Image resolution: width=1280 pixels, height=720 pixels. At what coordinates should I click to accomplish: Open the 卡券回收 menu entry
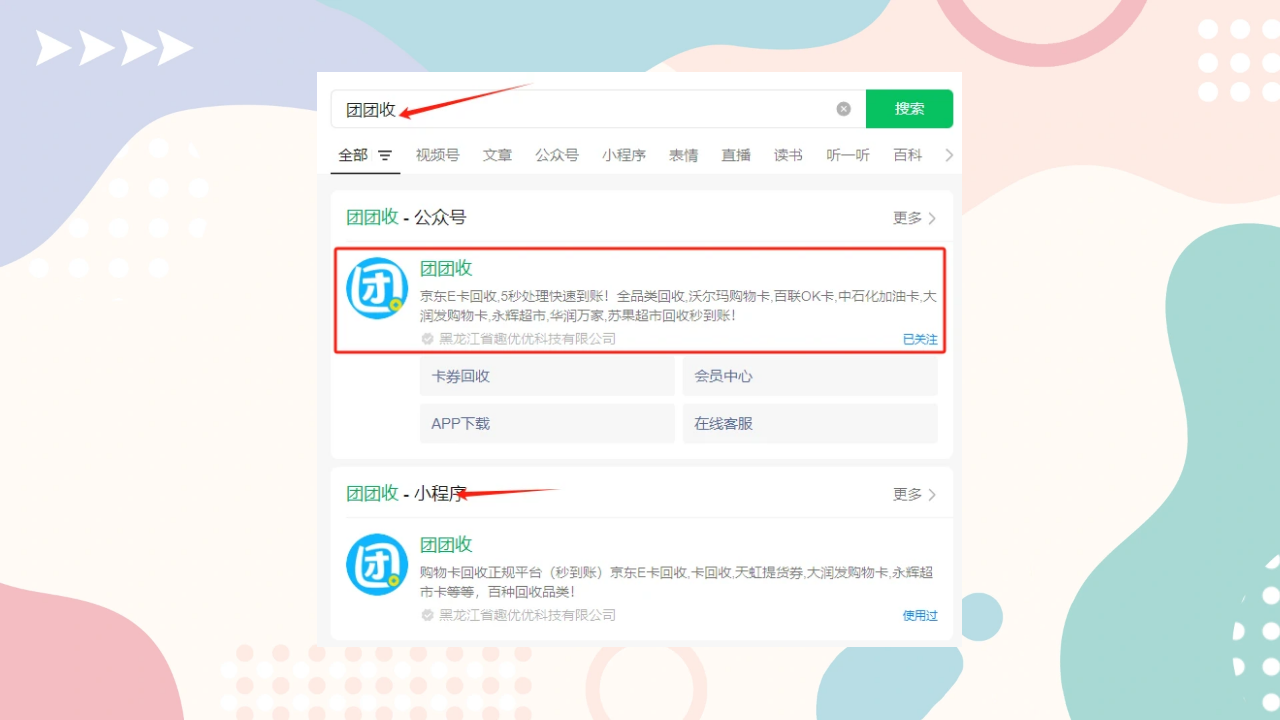547,376
